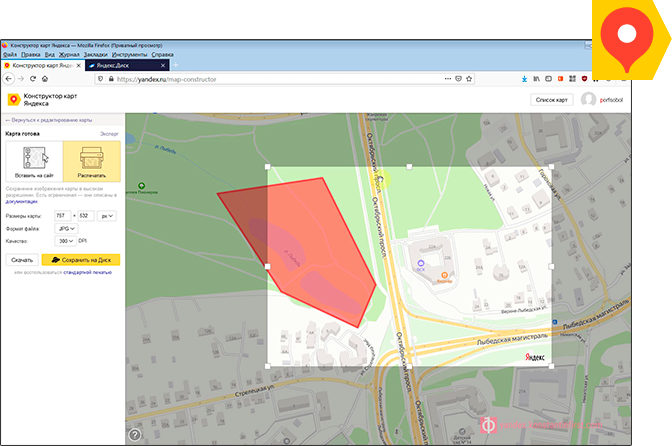Click the bottom-left handle of print area
Screen dimensions: 672x446
(x=268, y=366)
